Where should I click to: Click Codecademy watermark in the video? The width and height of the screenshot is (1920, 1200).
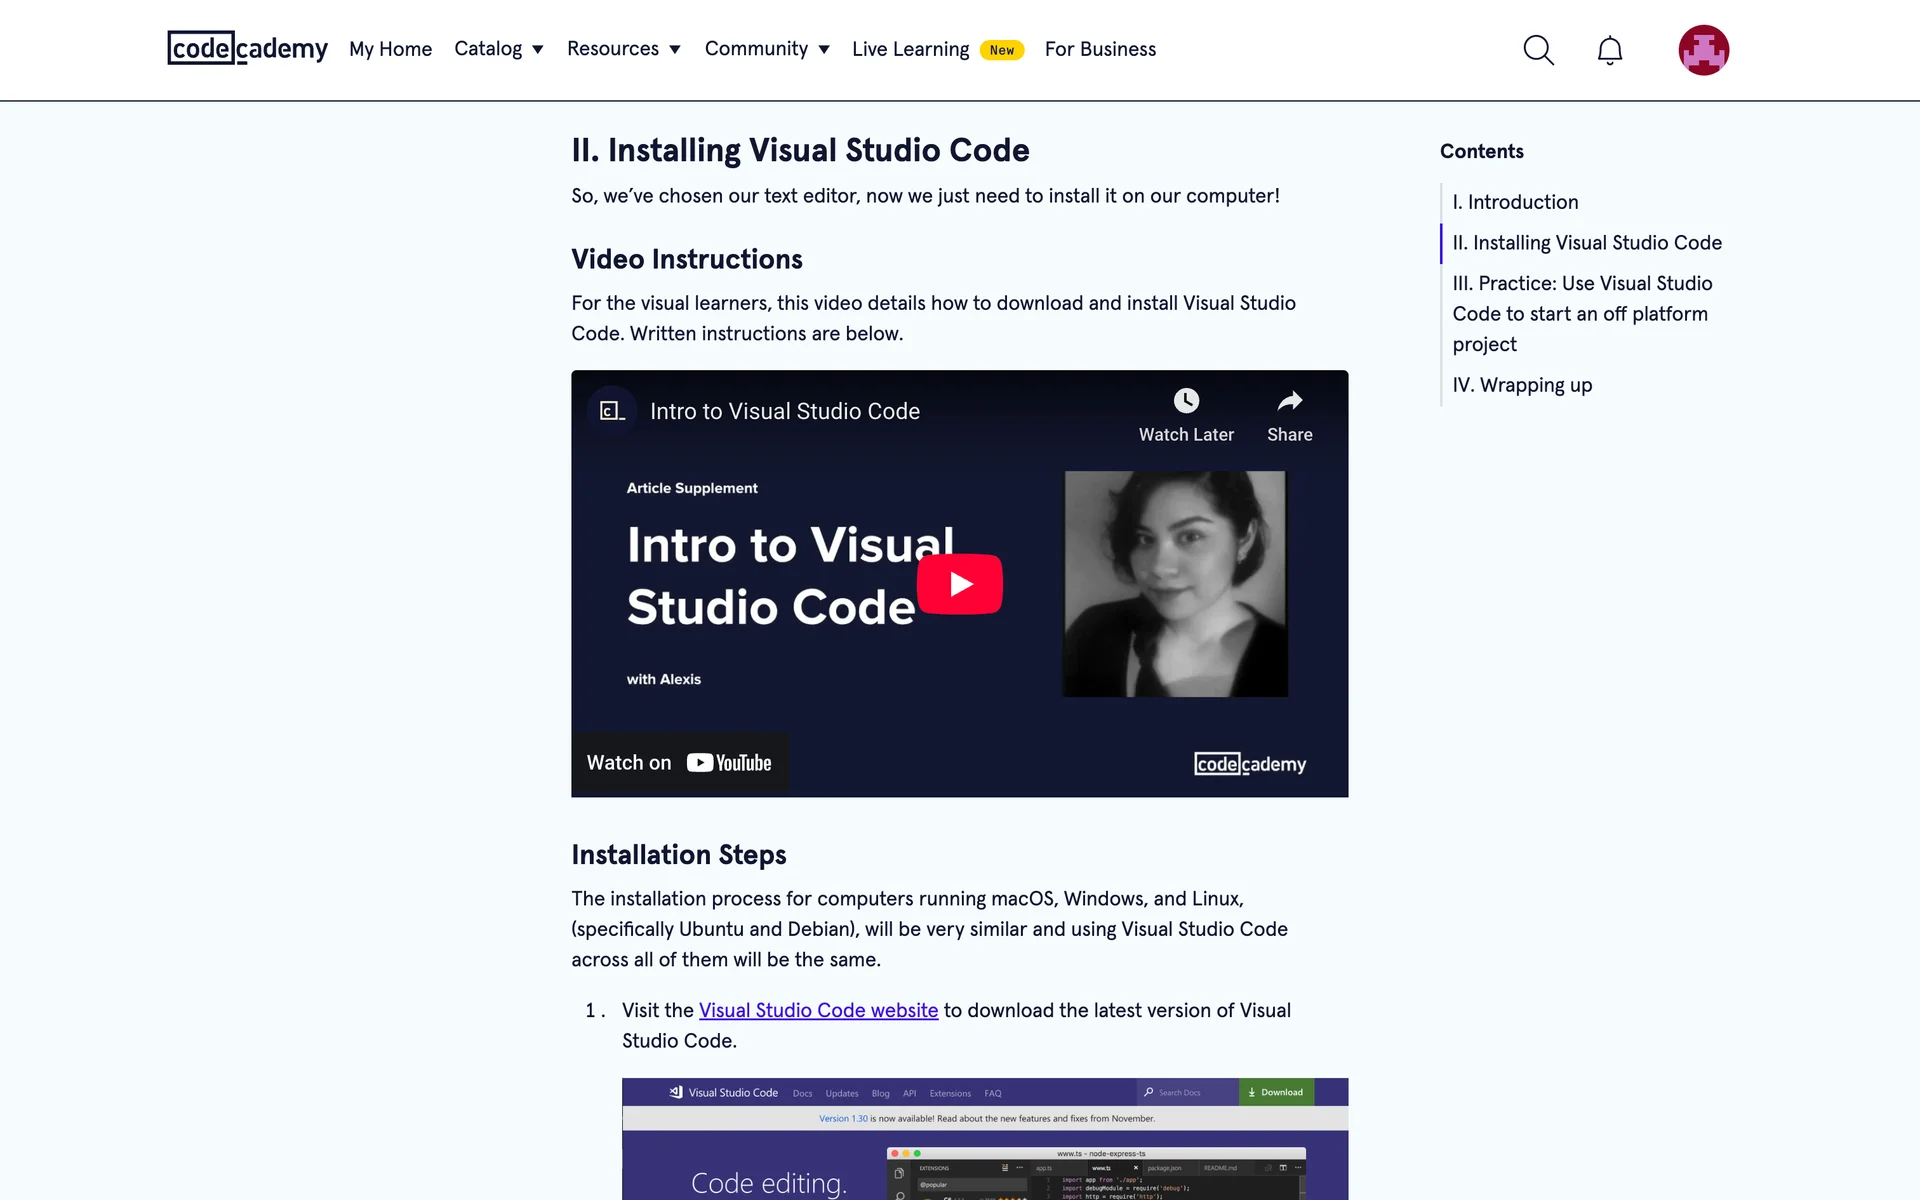tap(1250, 764)
